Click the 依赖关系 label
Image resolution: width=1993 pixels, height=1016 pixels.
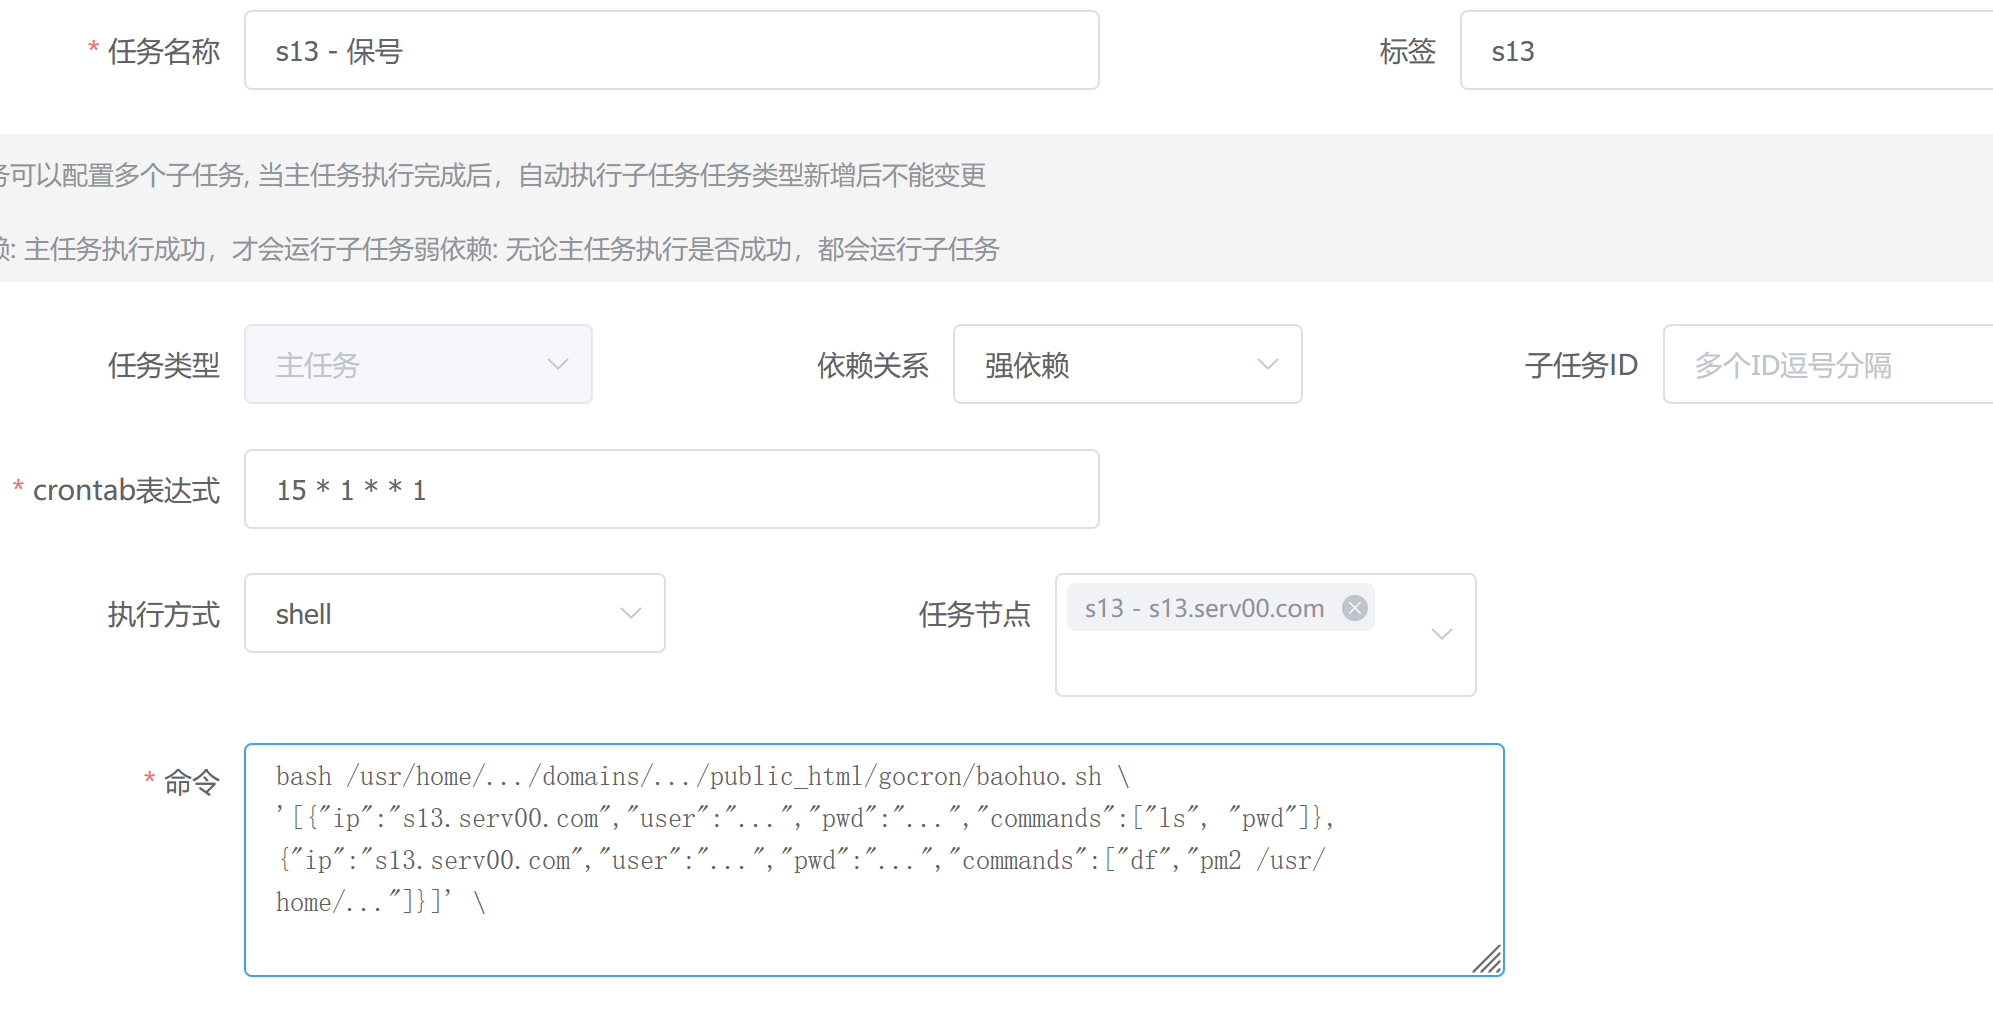872,365
